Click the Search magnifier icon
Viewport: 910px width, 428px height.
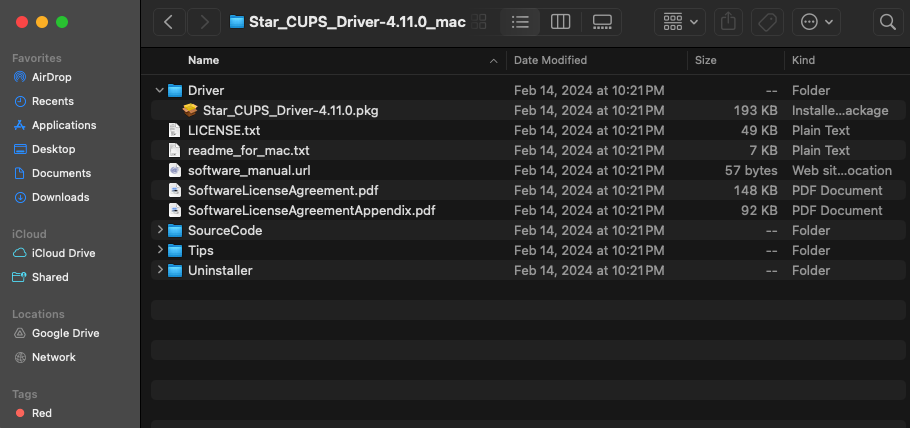(887, 22)
